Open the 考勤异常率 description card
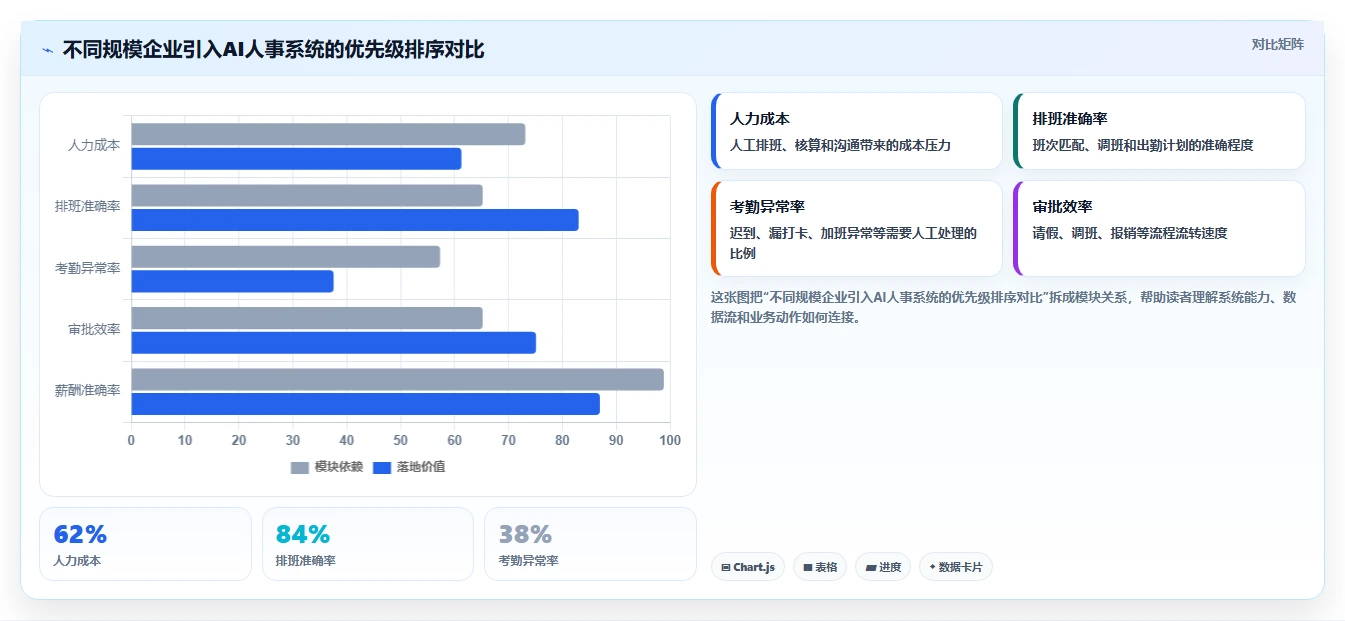 point(857,228)
